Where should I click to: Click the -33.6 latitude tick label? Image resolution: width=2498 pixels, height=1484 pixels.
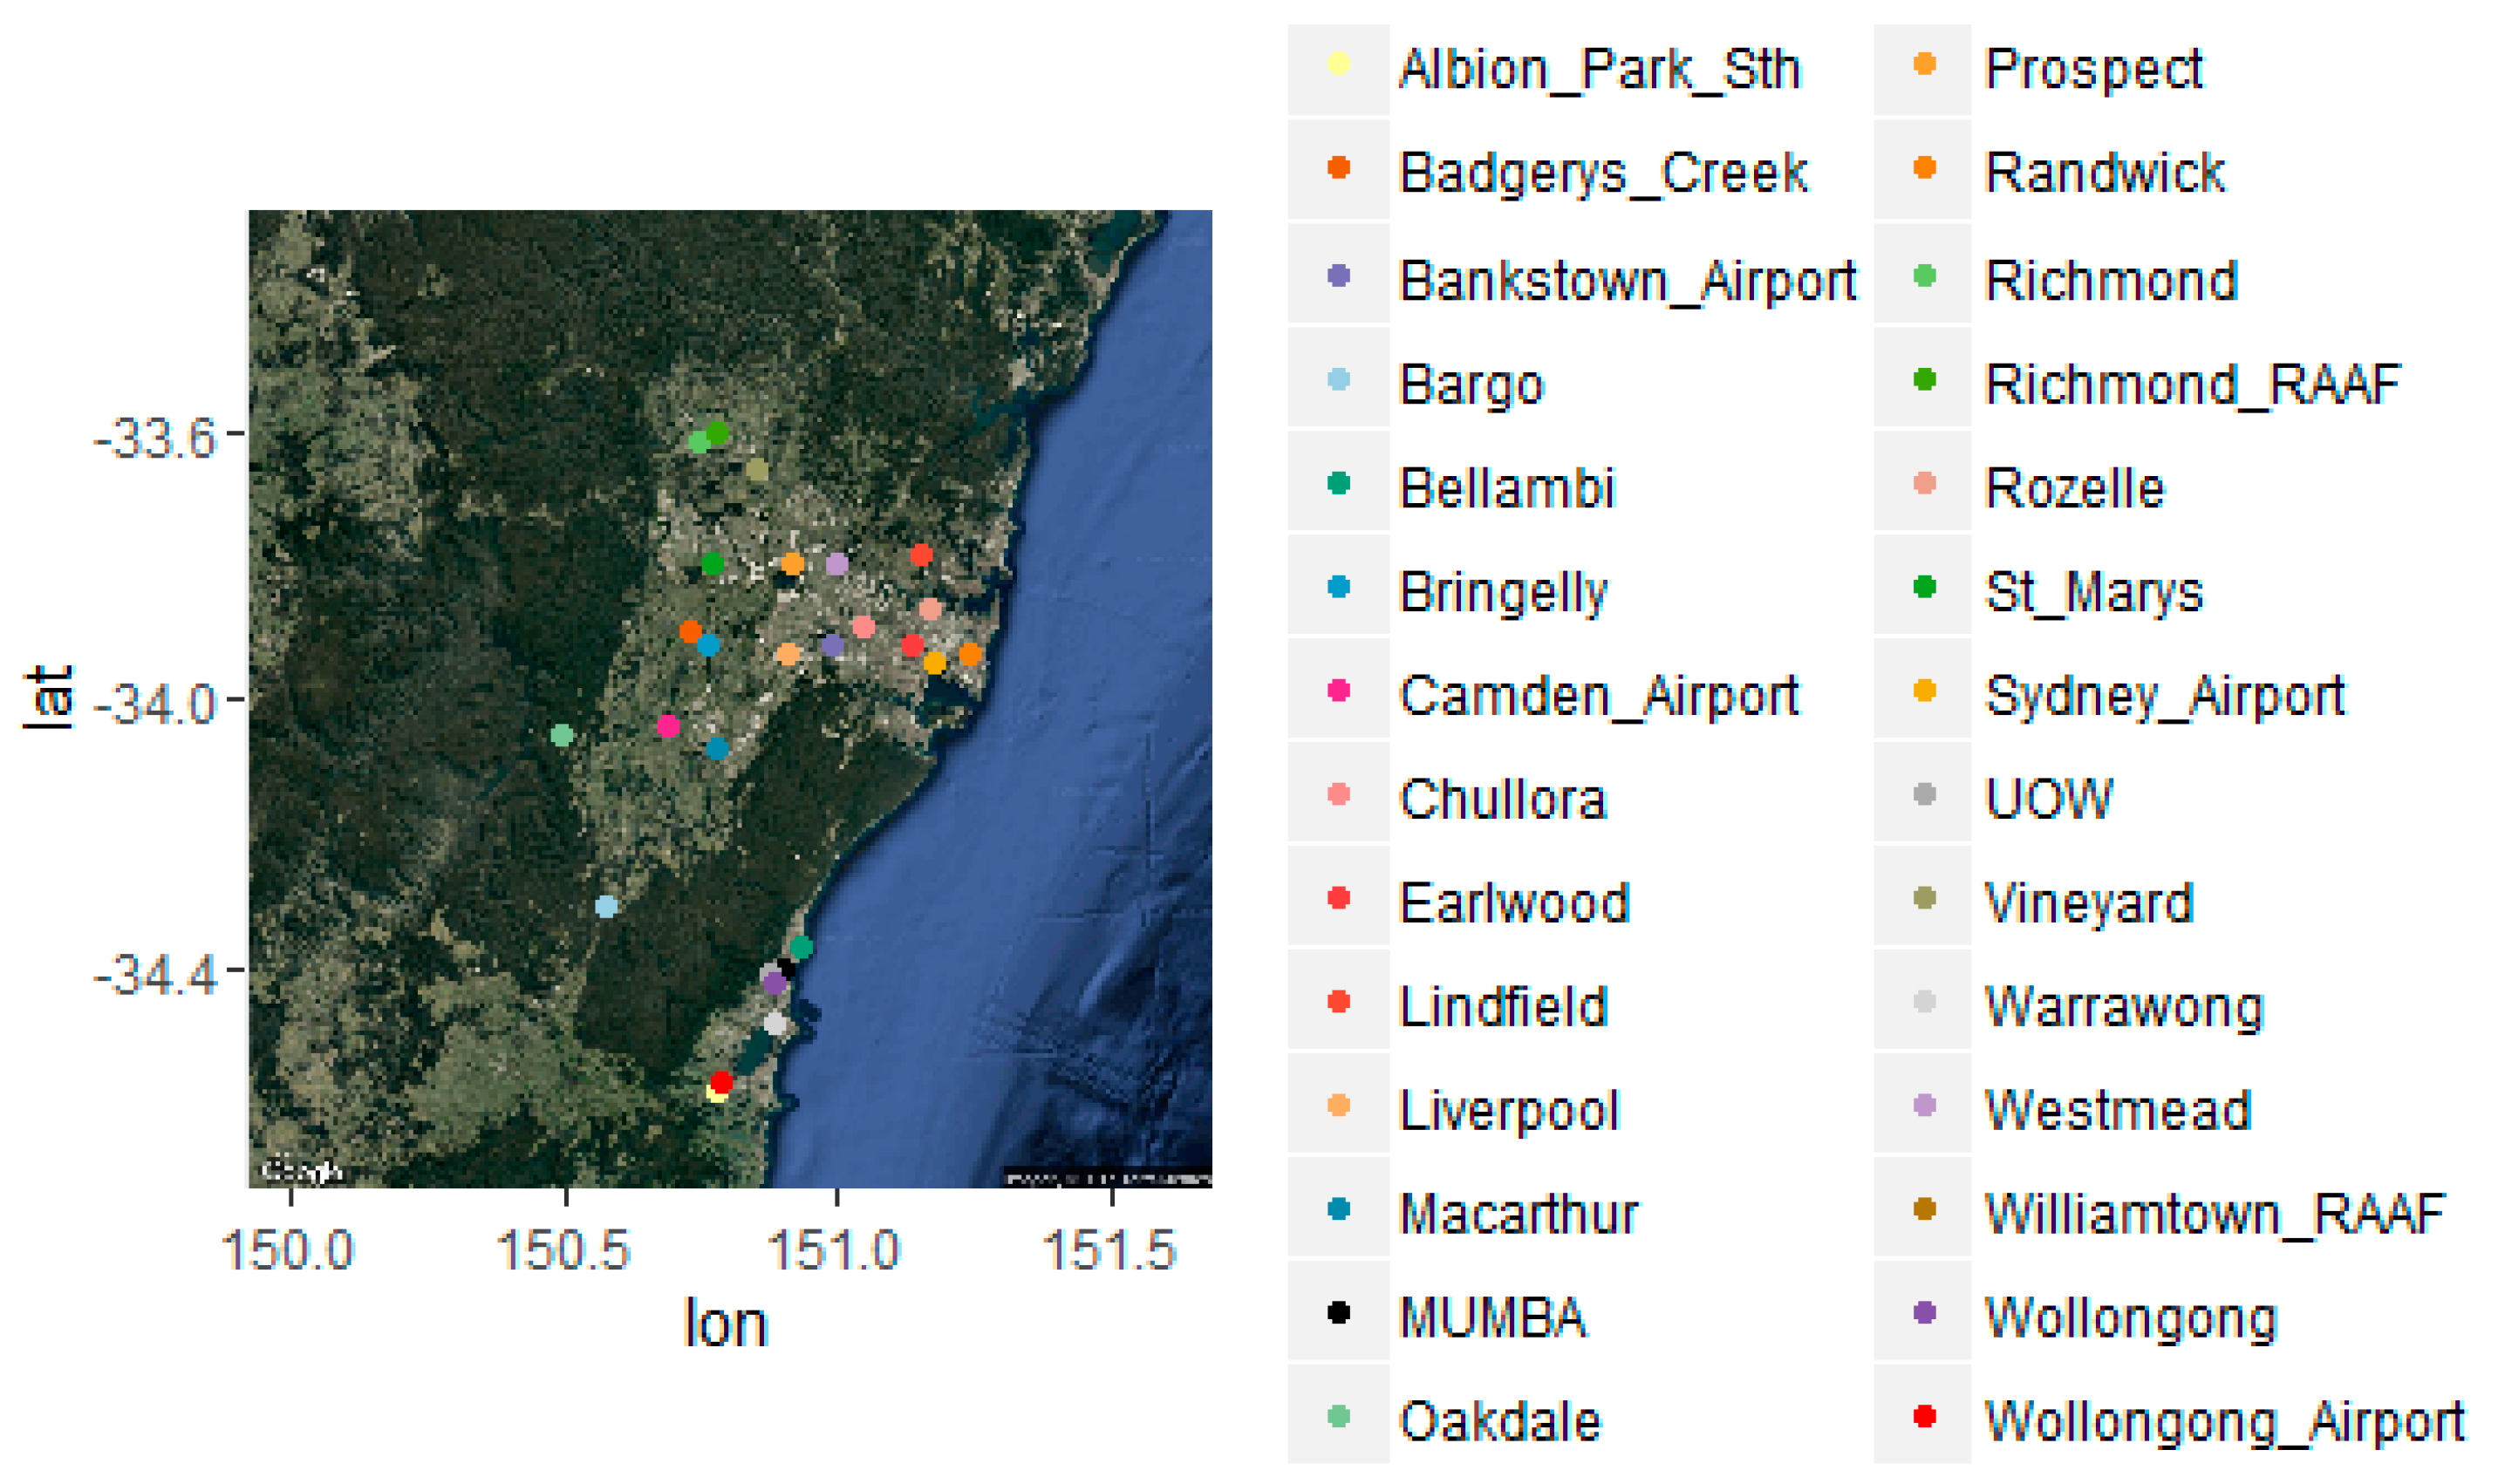155,438
